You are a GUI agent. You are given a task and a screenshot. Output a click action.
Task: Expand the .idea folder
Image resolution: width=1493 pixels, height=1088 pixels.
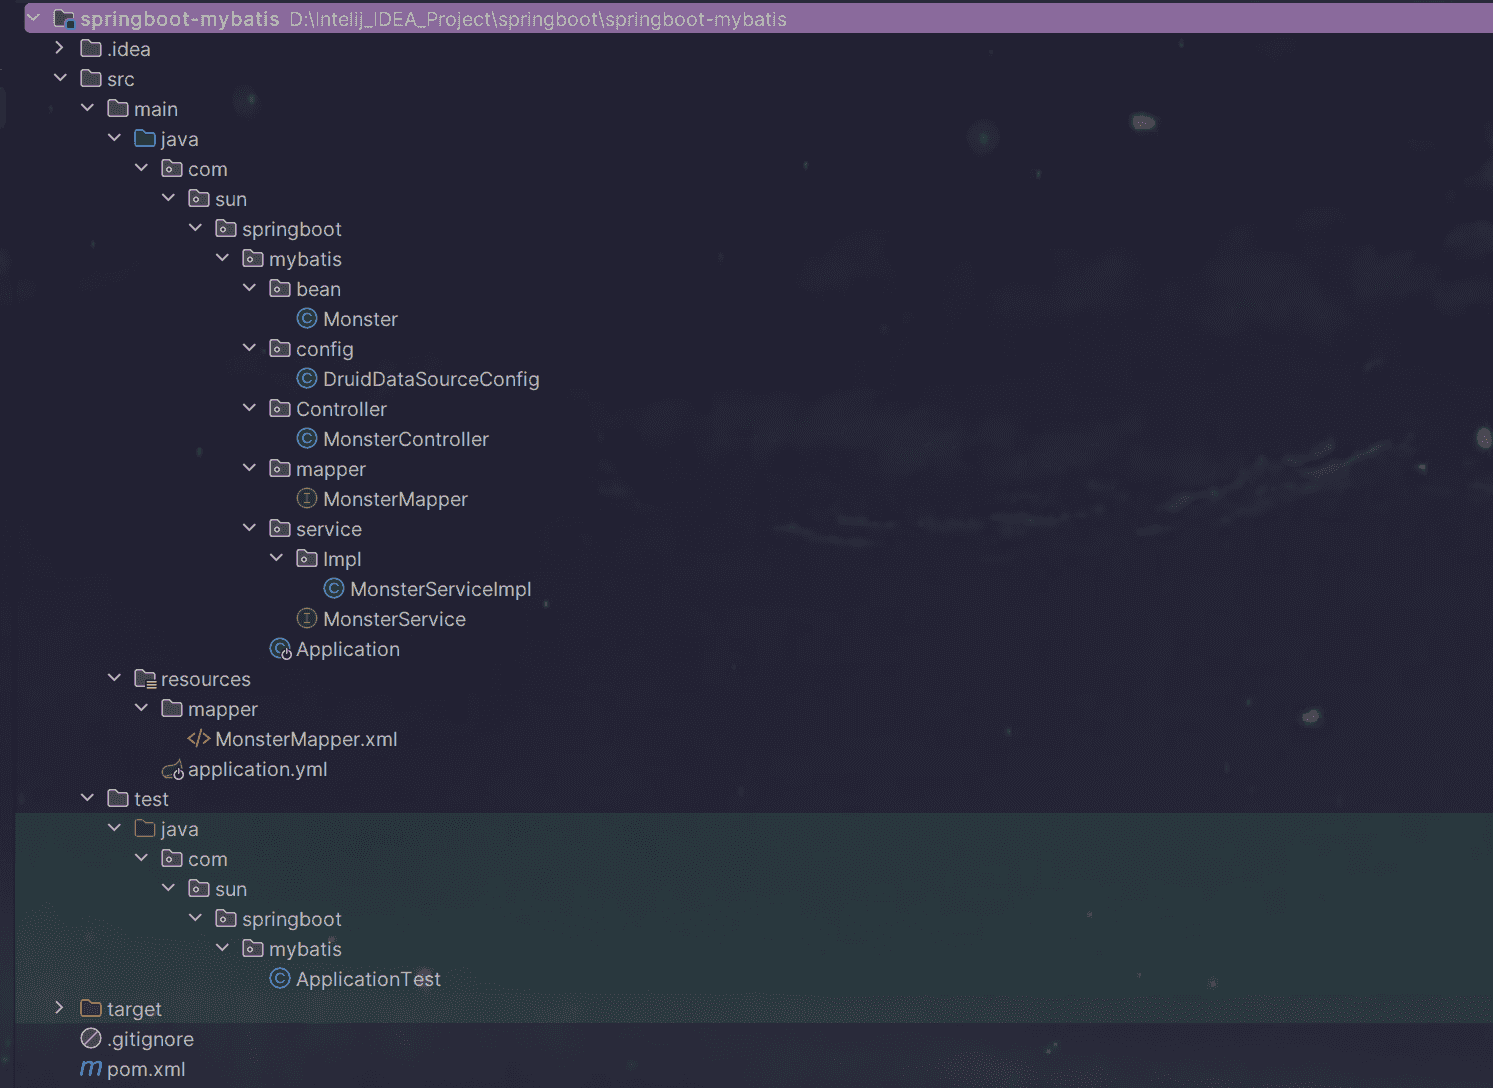coord(60,48)
